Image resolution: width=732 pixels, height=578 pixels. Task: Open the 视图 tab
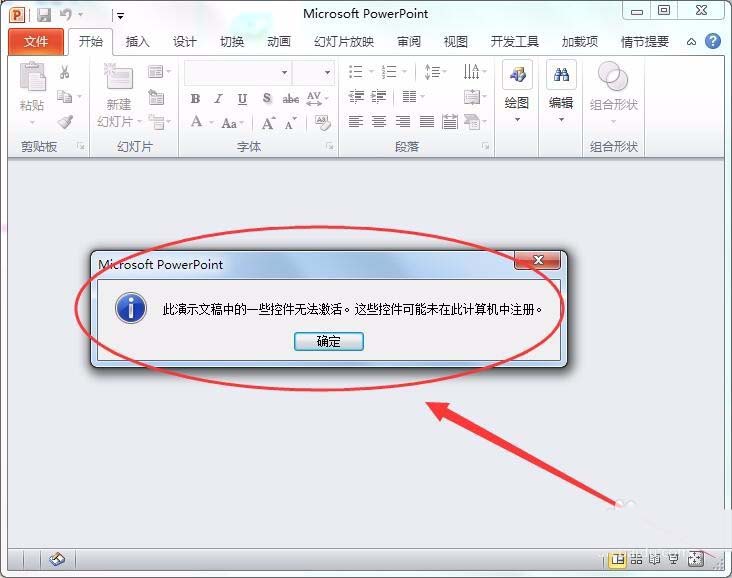(456, 42)
